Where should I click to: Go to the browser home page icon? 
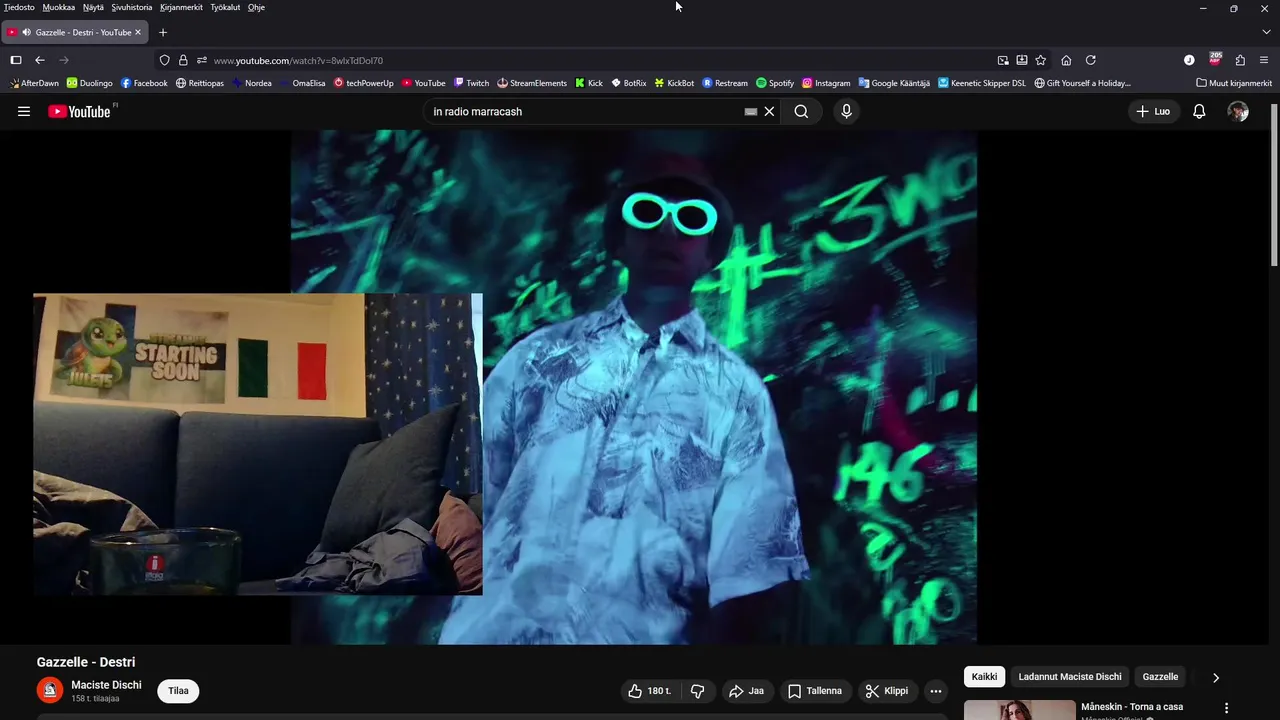[x=1066, y=60]
